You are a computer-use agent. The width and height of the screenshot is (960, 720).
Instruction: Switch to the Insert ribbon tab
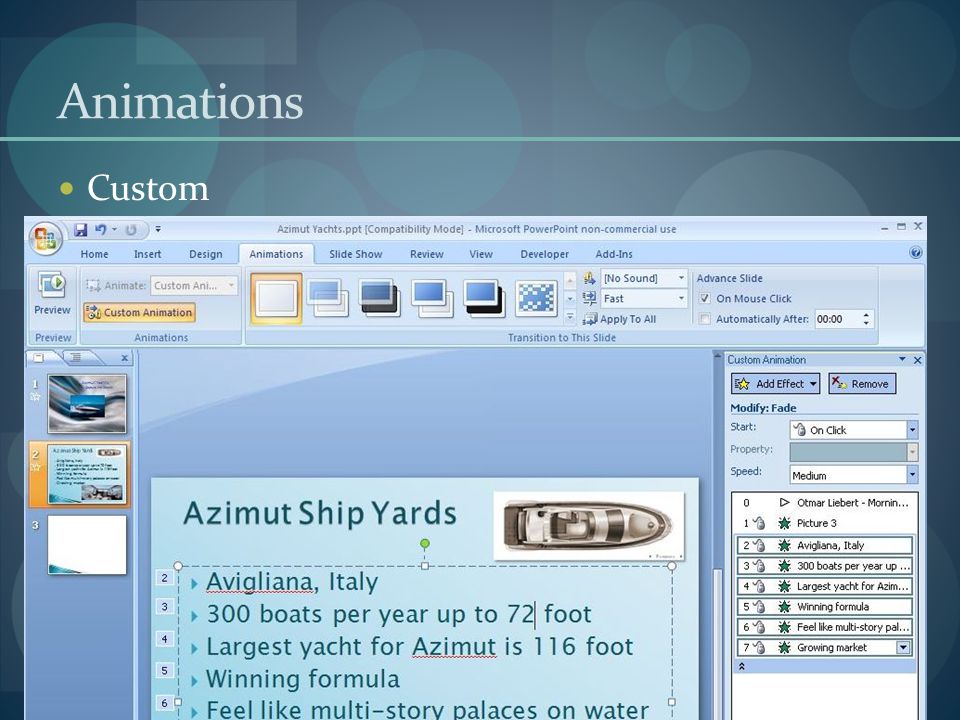click(x=148, y=254)
